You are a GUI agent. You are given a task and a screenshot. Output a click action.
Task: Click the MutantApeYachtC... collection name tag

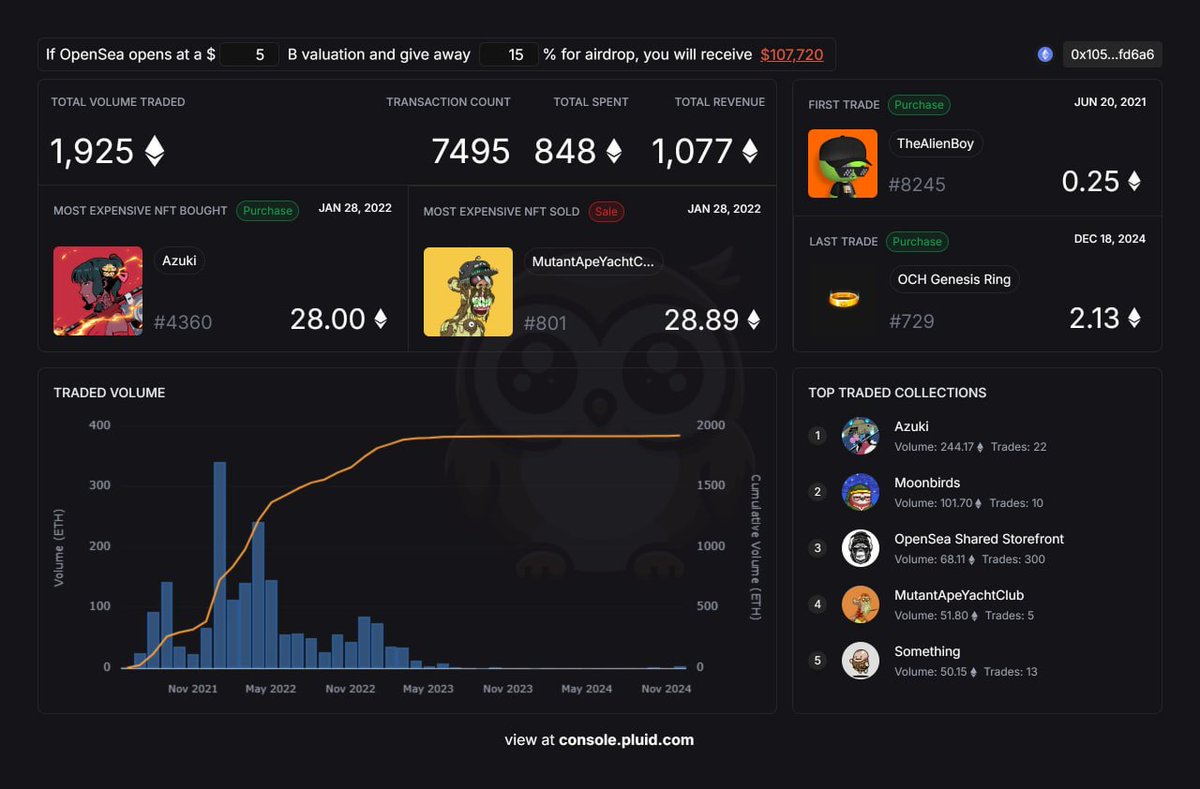[593, 261]
